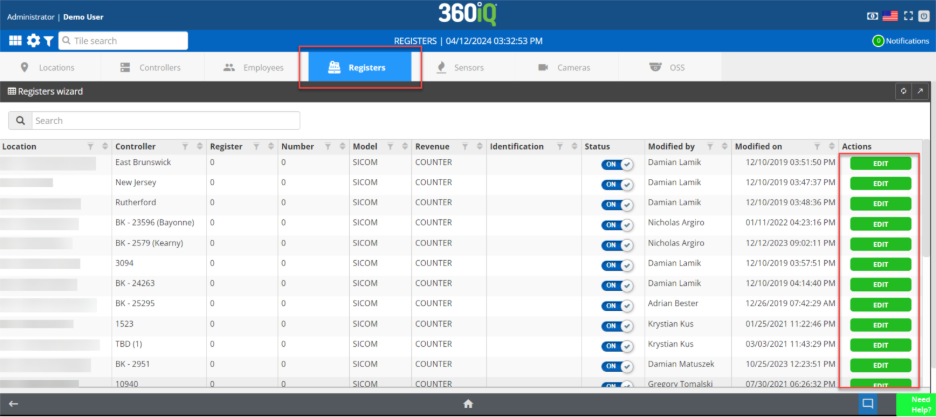Open the Controller column filter dropdown
Image resolution: width=936 pixels, height=417 pixels.
[188, 147]
